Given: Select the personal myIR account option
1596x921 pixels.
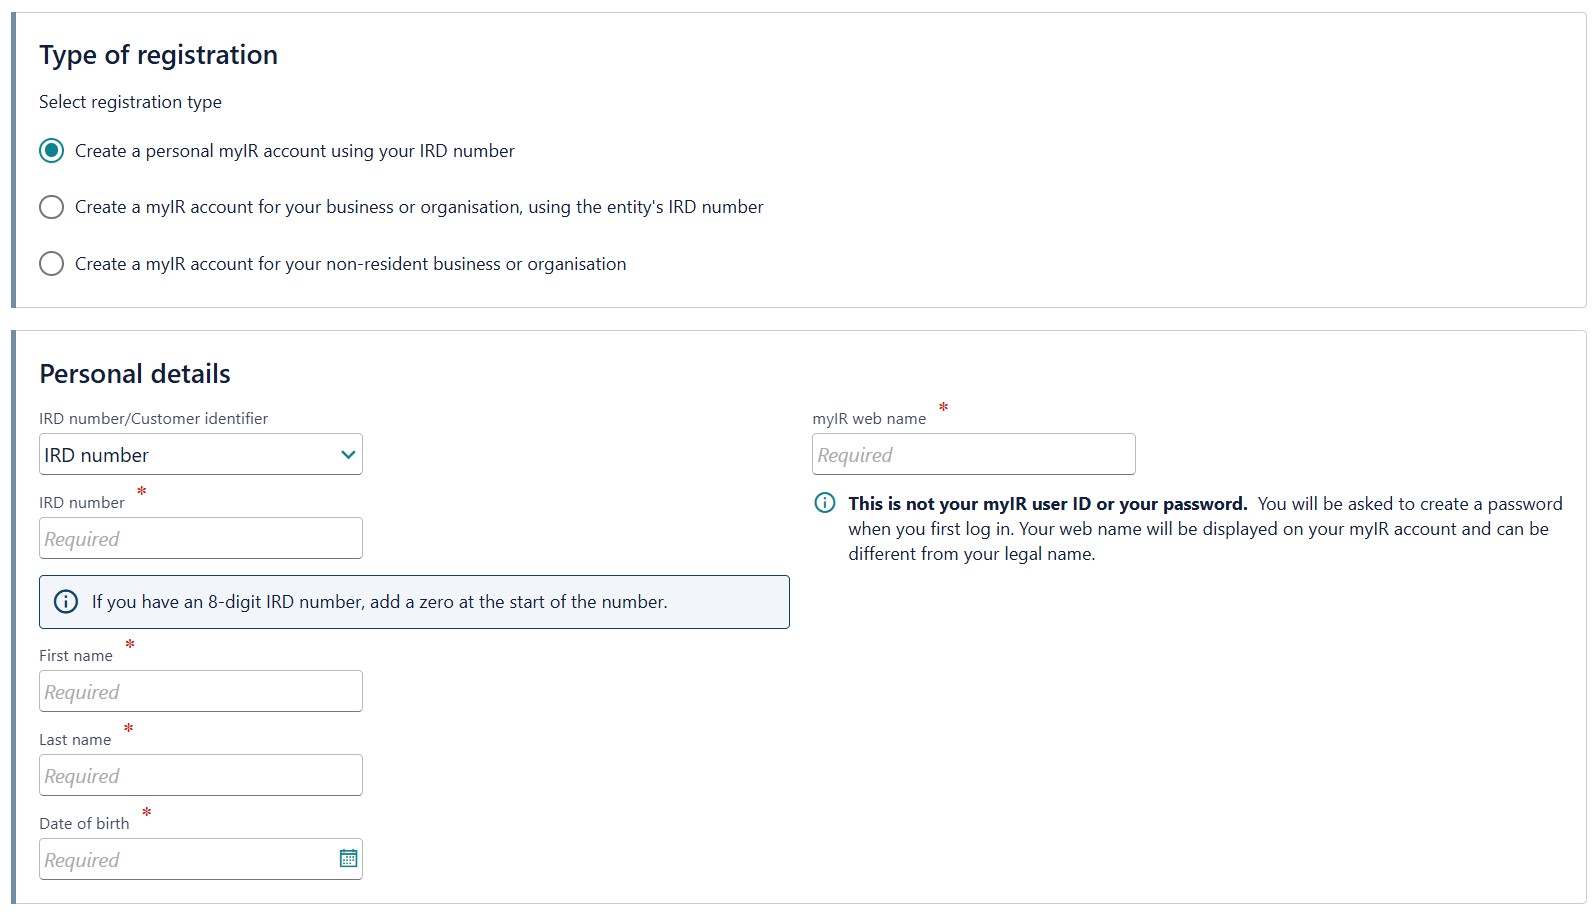Looking at the screenshot, I should 51,150.
